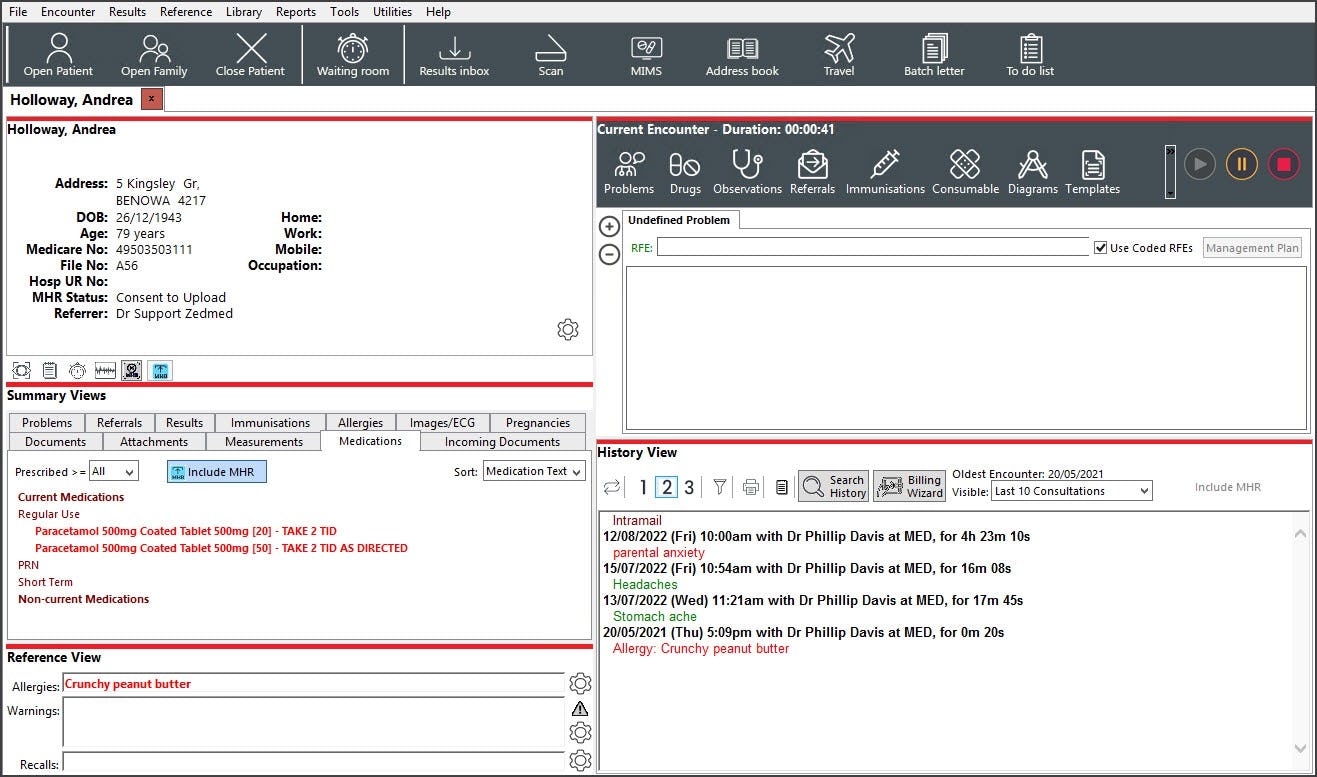Disable the Include MHR toggle for medications

216,471
